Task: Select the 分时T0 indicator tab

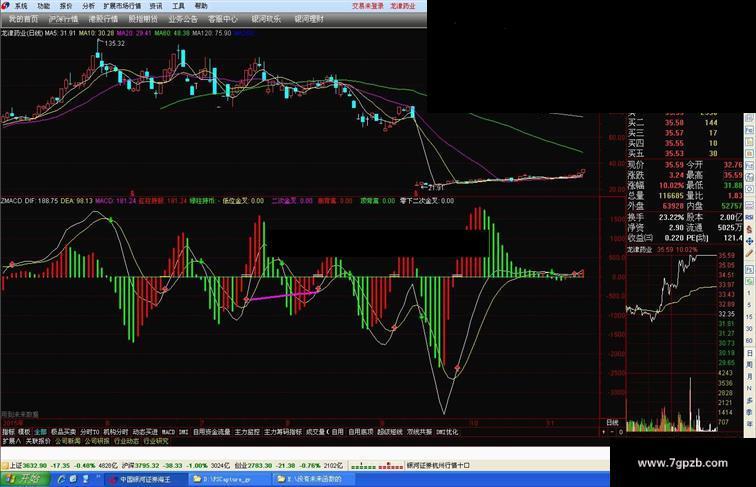Action: pos(90,432)
